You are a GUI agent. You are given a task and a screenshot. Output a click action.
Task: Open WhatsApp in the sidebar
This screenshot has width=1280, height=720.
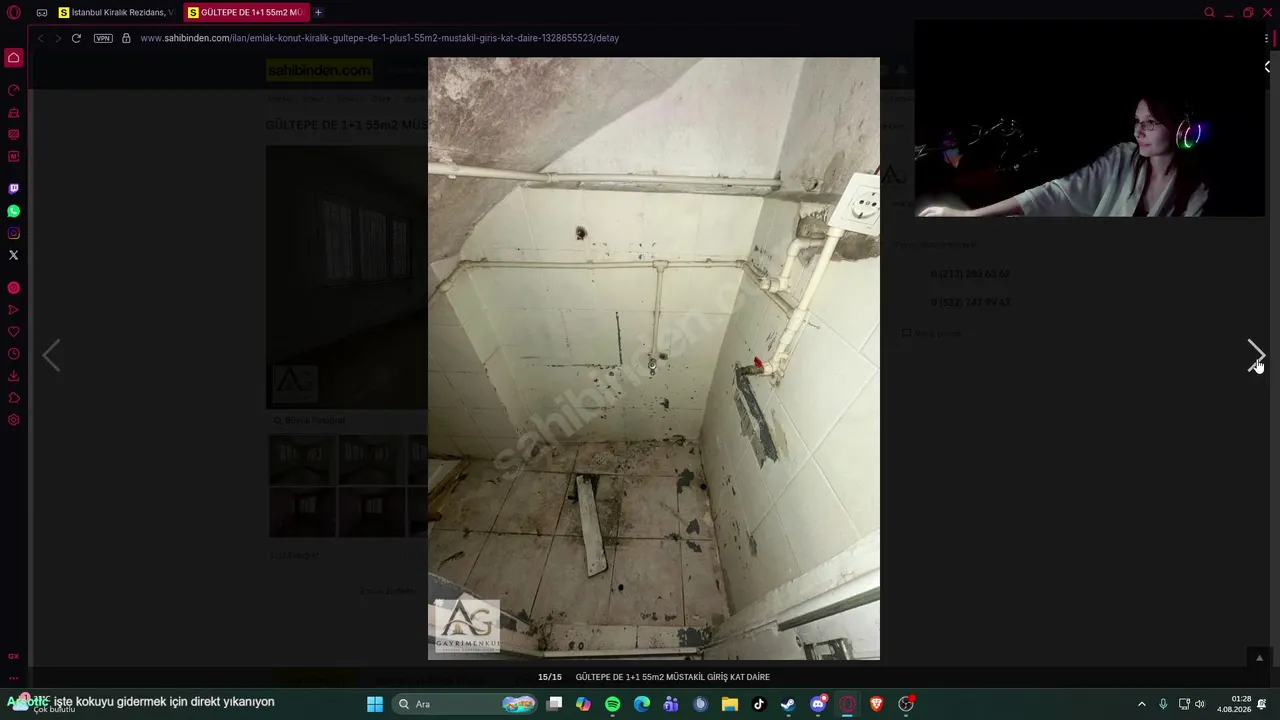click(14, 211)
